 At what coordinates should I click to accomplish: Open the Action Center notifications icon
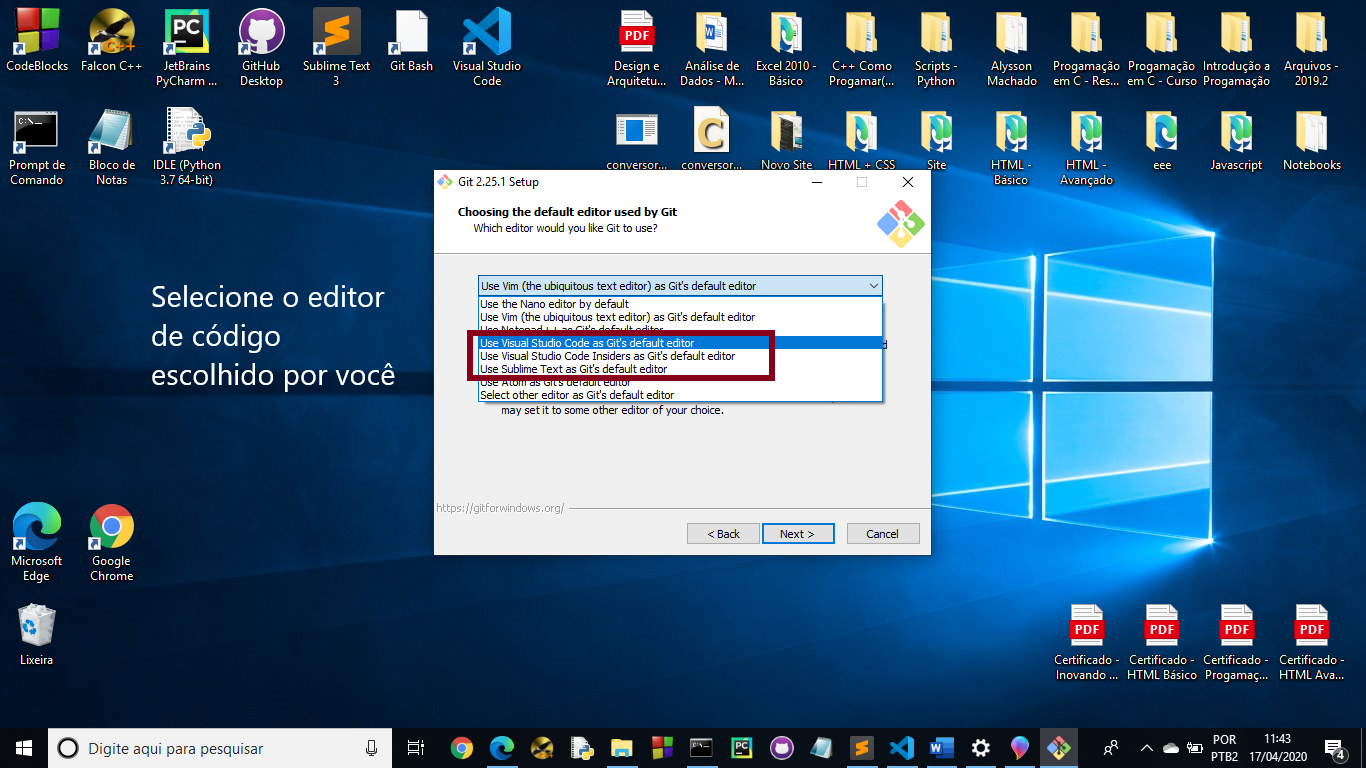point(1334,748)
